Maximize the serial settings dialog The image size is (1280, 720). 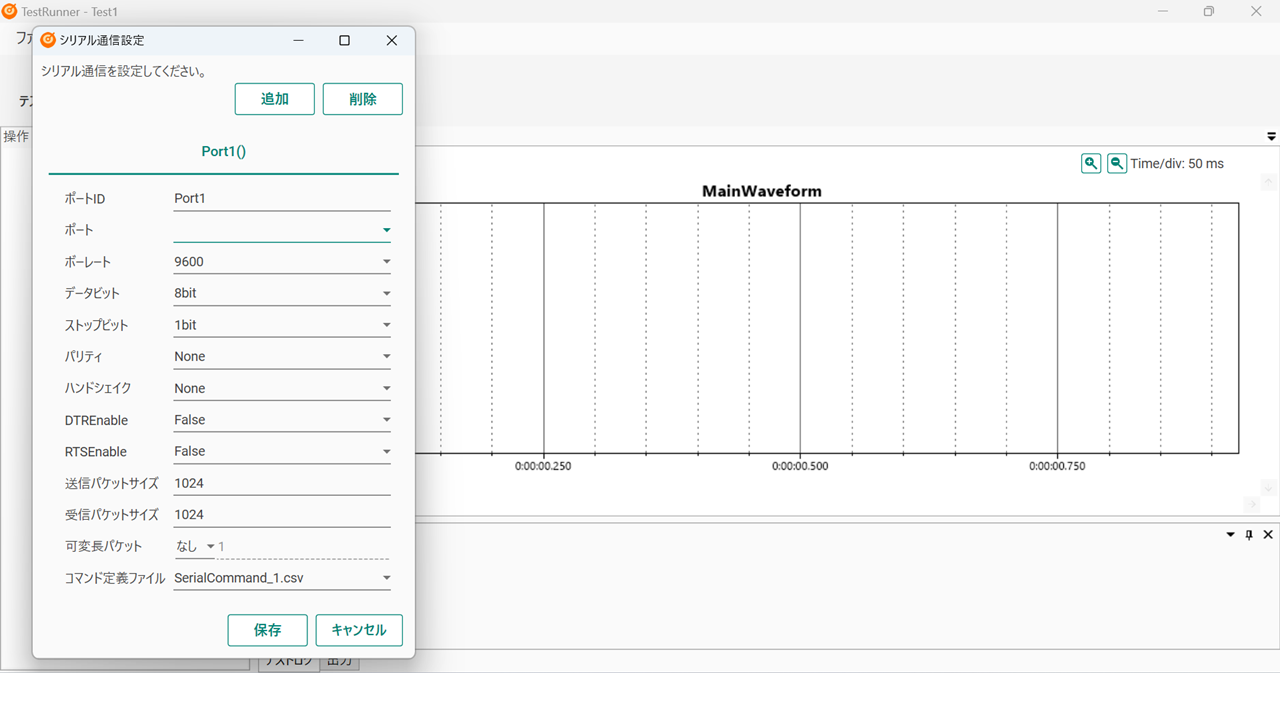(344, 40)
